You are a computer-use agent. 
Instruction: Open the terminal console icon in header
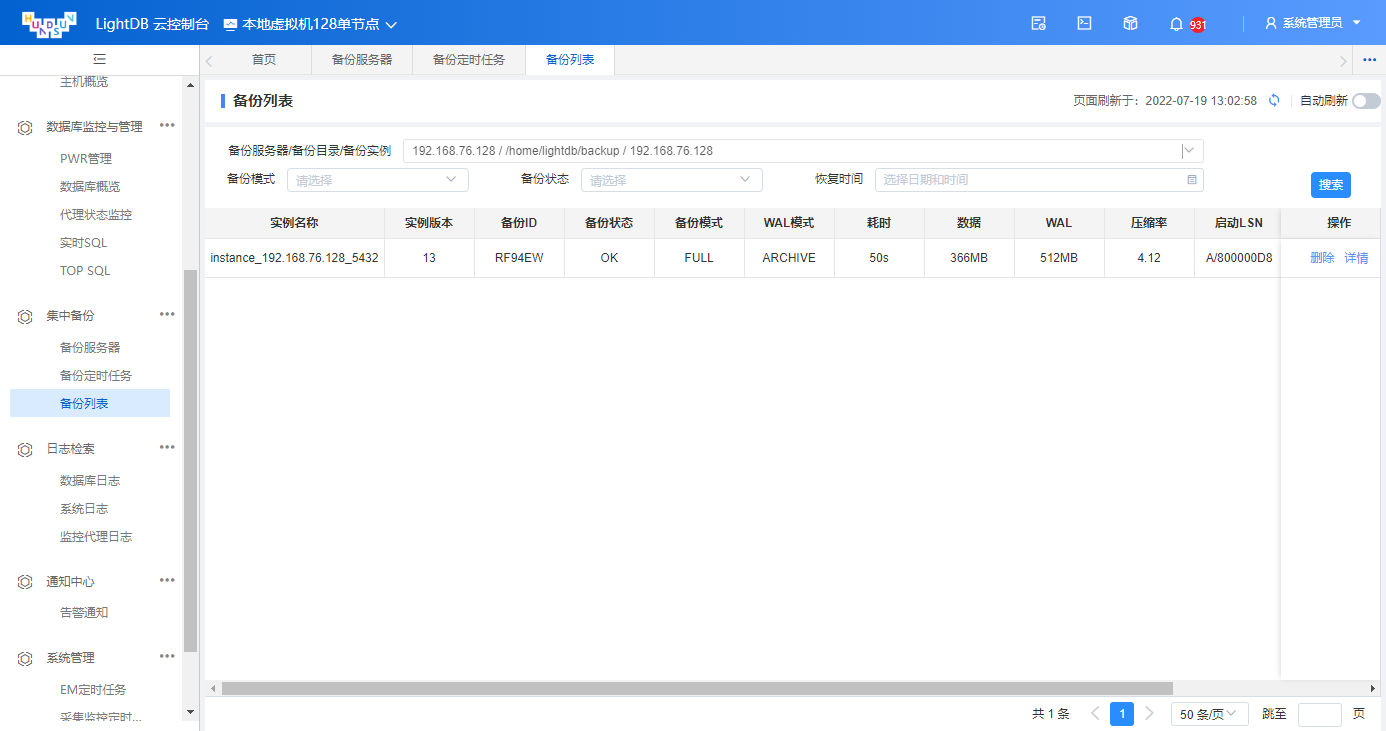pos(1084,23)
